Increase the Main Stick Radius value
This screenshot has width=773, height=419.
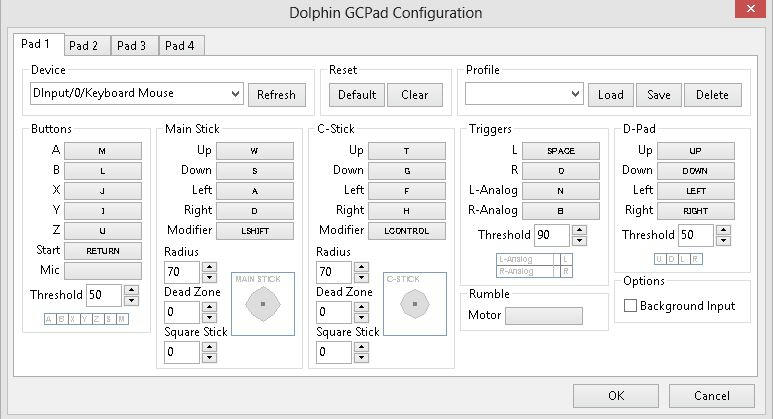pyautogui.click(x=210, y=267)
